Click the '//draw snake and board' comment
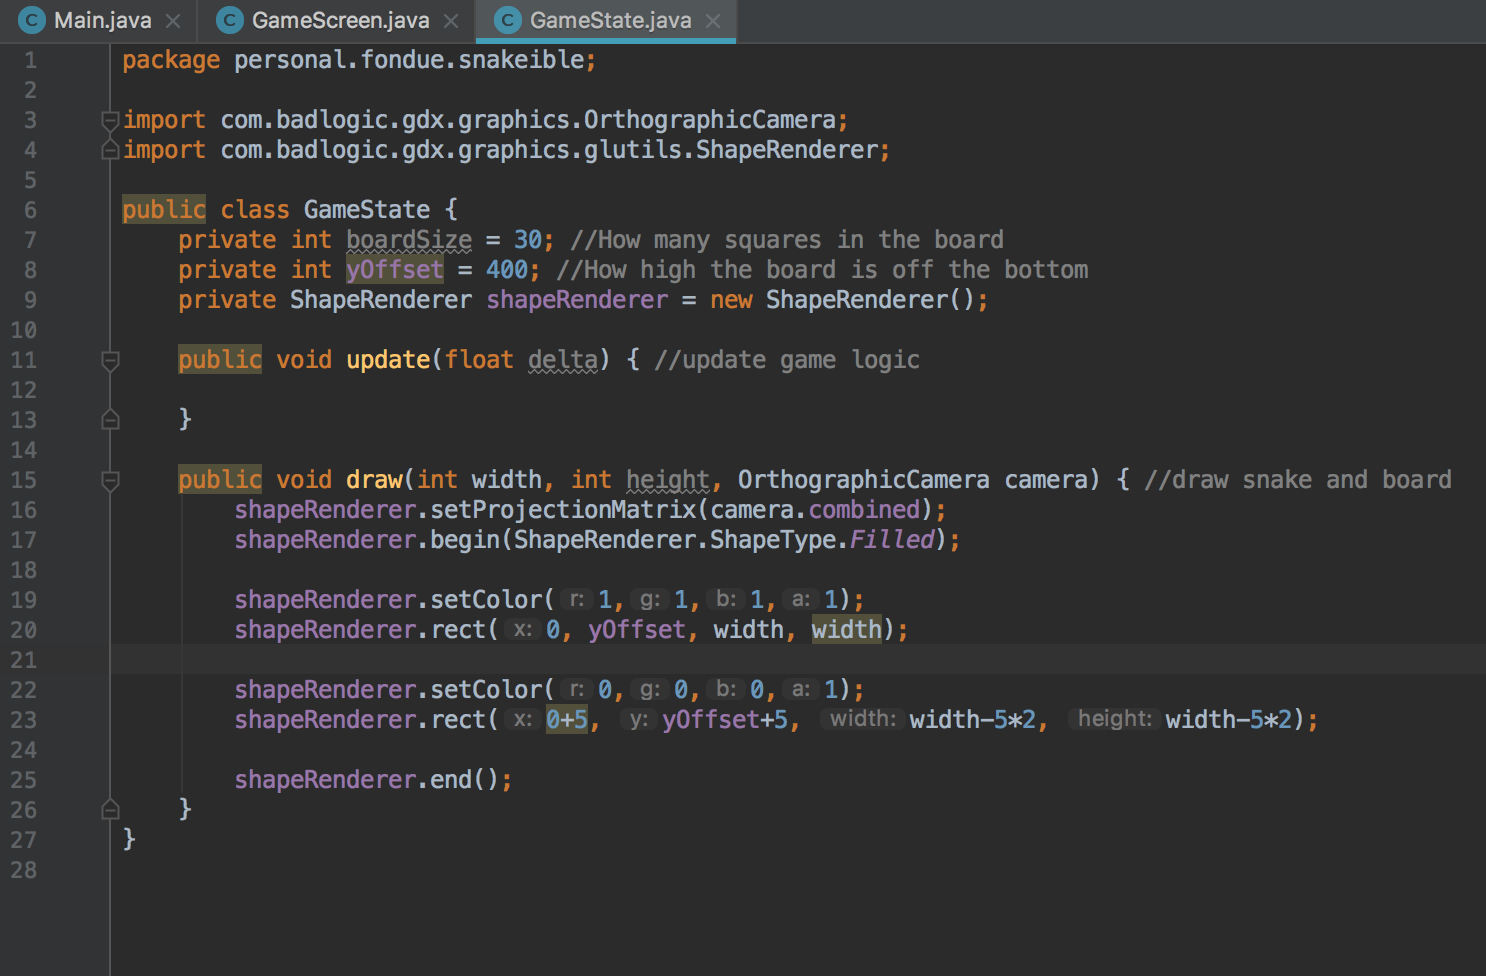 click(1298, 480)
